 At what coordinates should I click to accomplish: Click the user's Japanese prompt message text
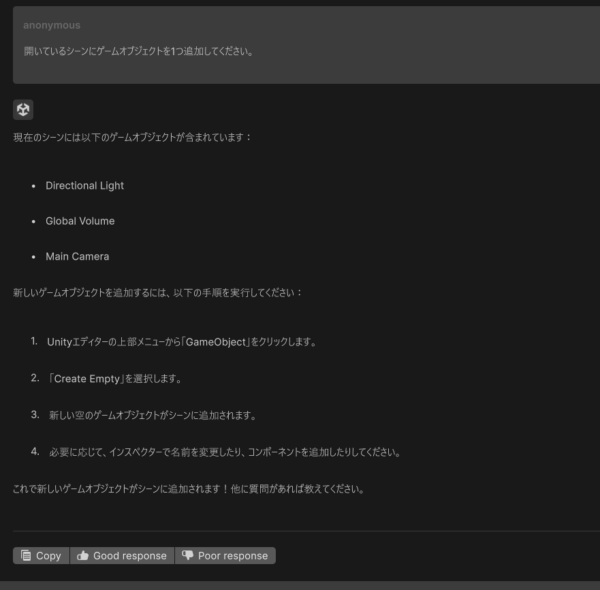click(x=138, y=51)
